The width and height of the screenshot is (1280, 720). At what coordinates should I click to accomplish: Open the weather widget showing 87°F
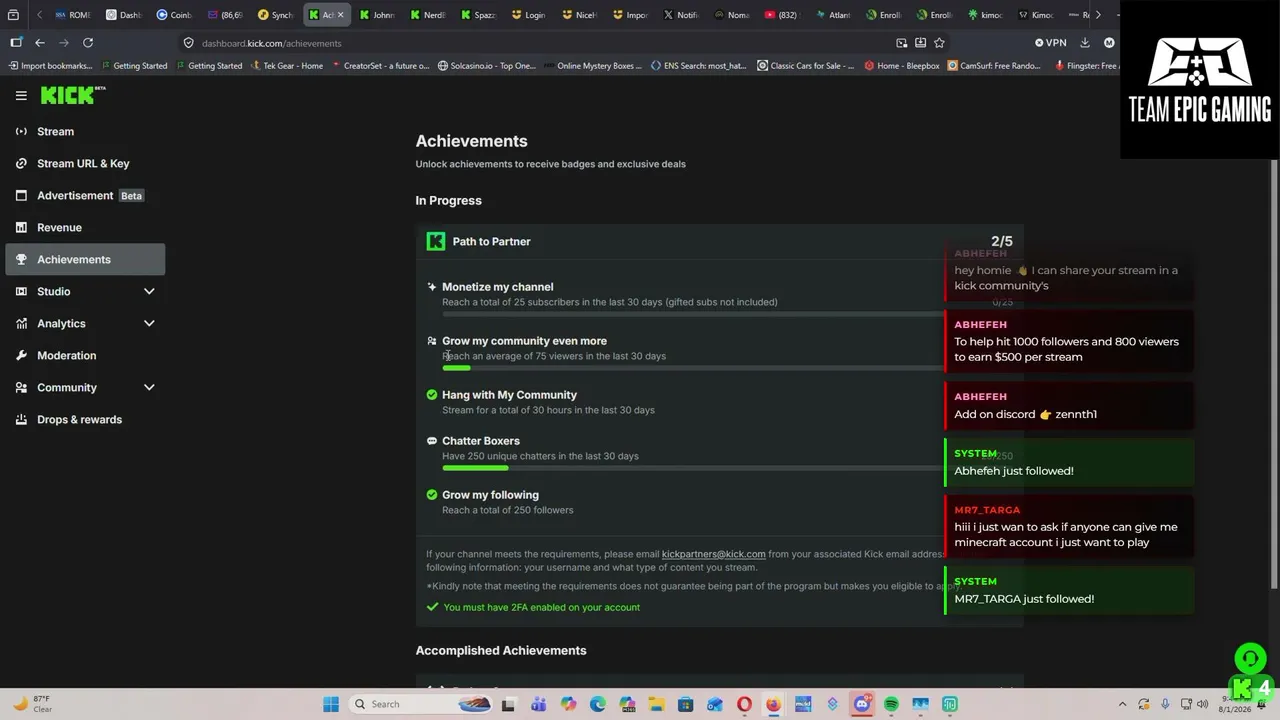32,704
